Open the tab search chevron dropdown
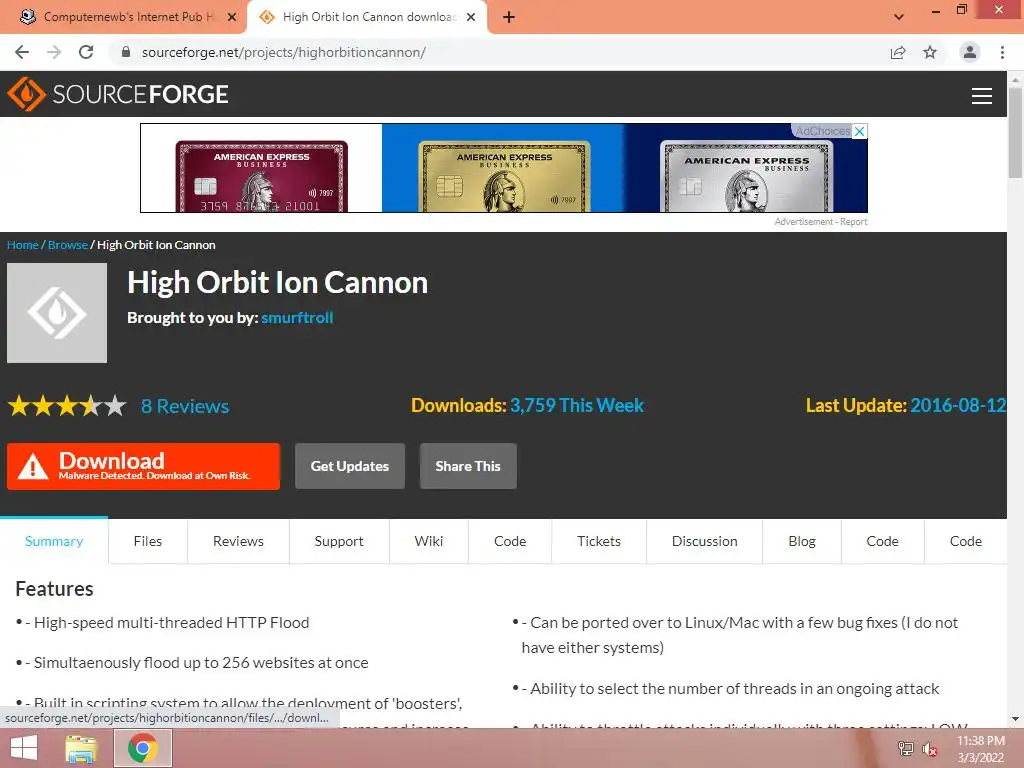 [899, 18]
